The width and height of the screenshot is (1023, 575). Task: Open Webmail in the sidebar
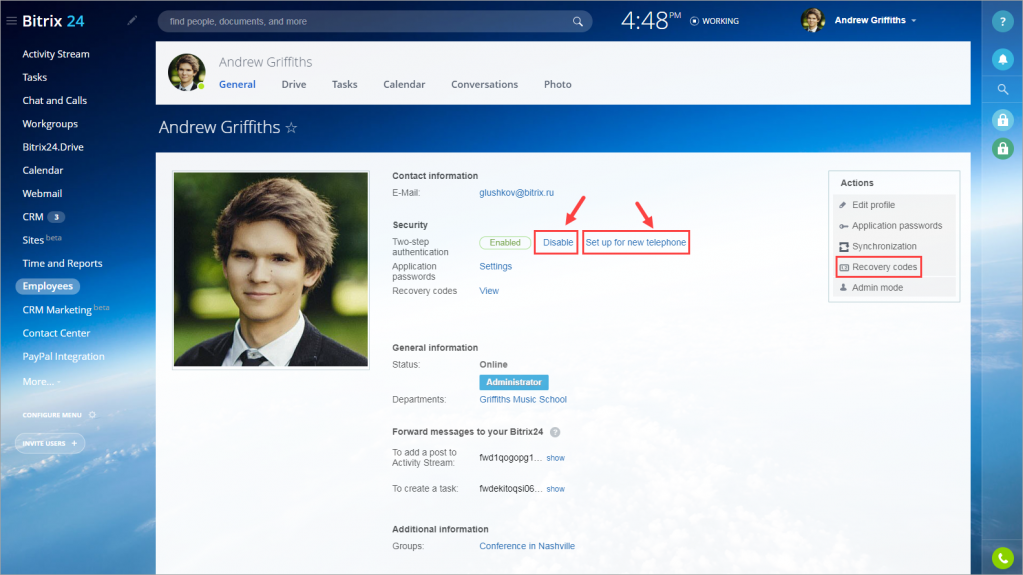click(42, 194)
